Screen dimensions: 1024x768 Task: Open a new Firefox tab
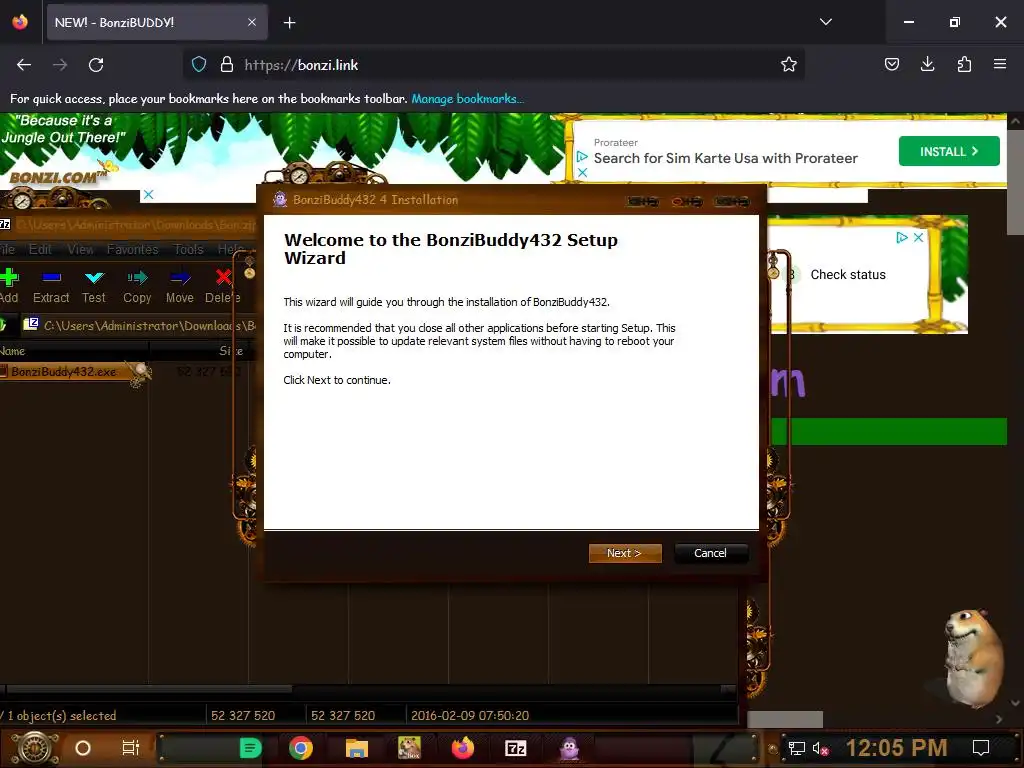(289, 23)
